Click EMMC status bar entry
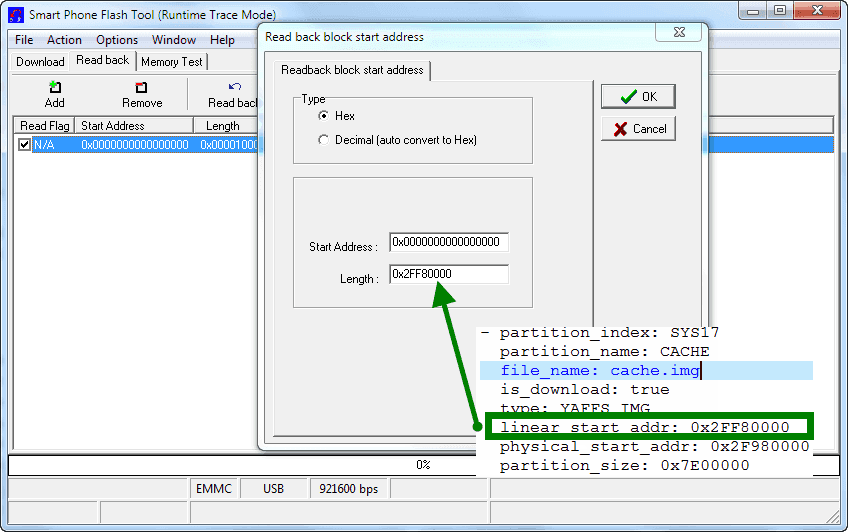Image resolution: width=848 pixels, height=532 pixels. (x=214, y=489)
